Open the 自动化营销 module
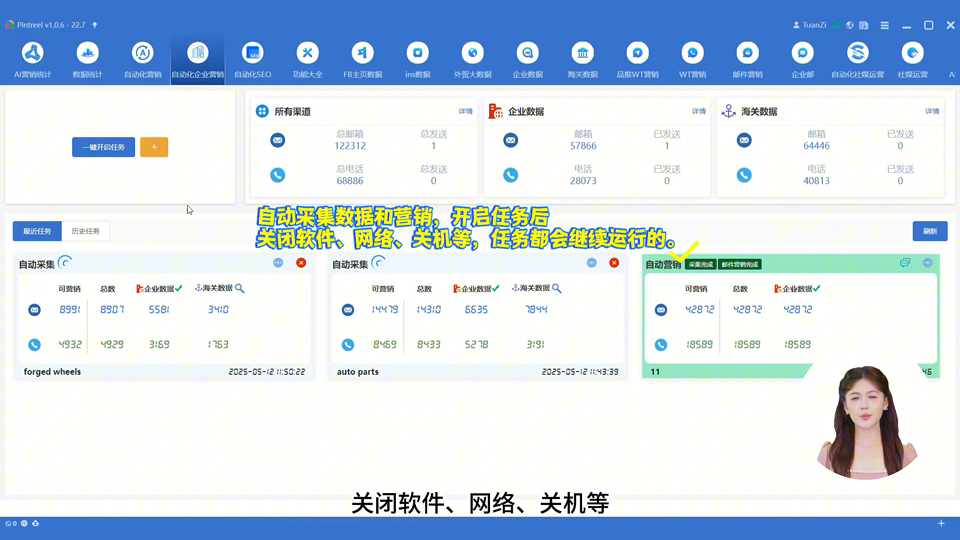 click(x=143, y=60)
